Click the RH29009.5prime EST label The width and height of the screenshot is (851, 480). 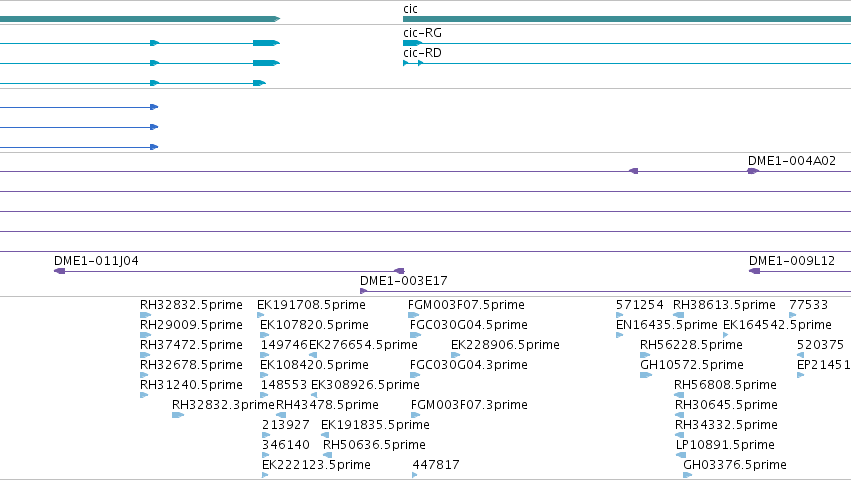pyautogui.click(x=191, y=325)
